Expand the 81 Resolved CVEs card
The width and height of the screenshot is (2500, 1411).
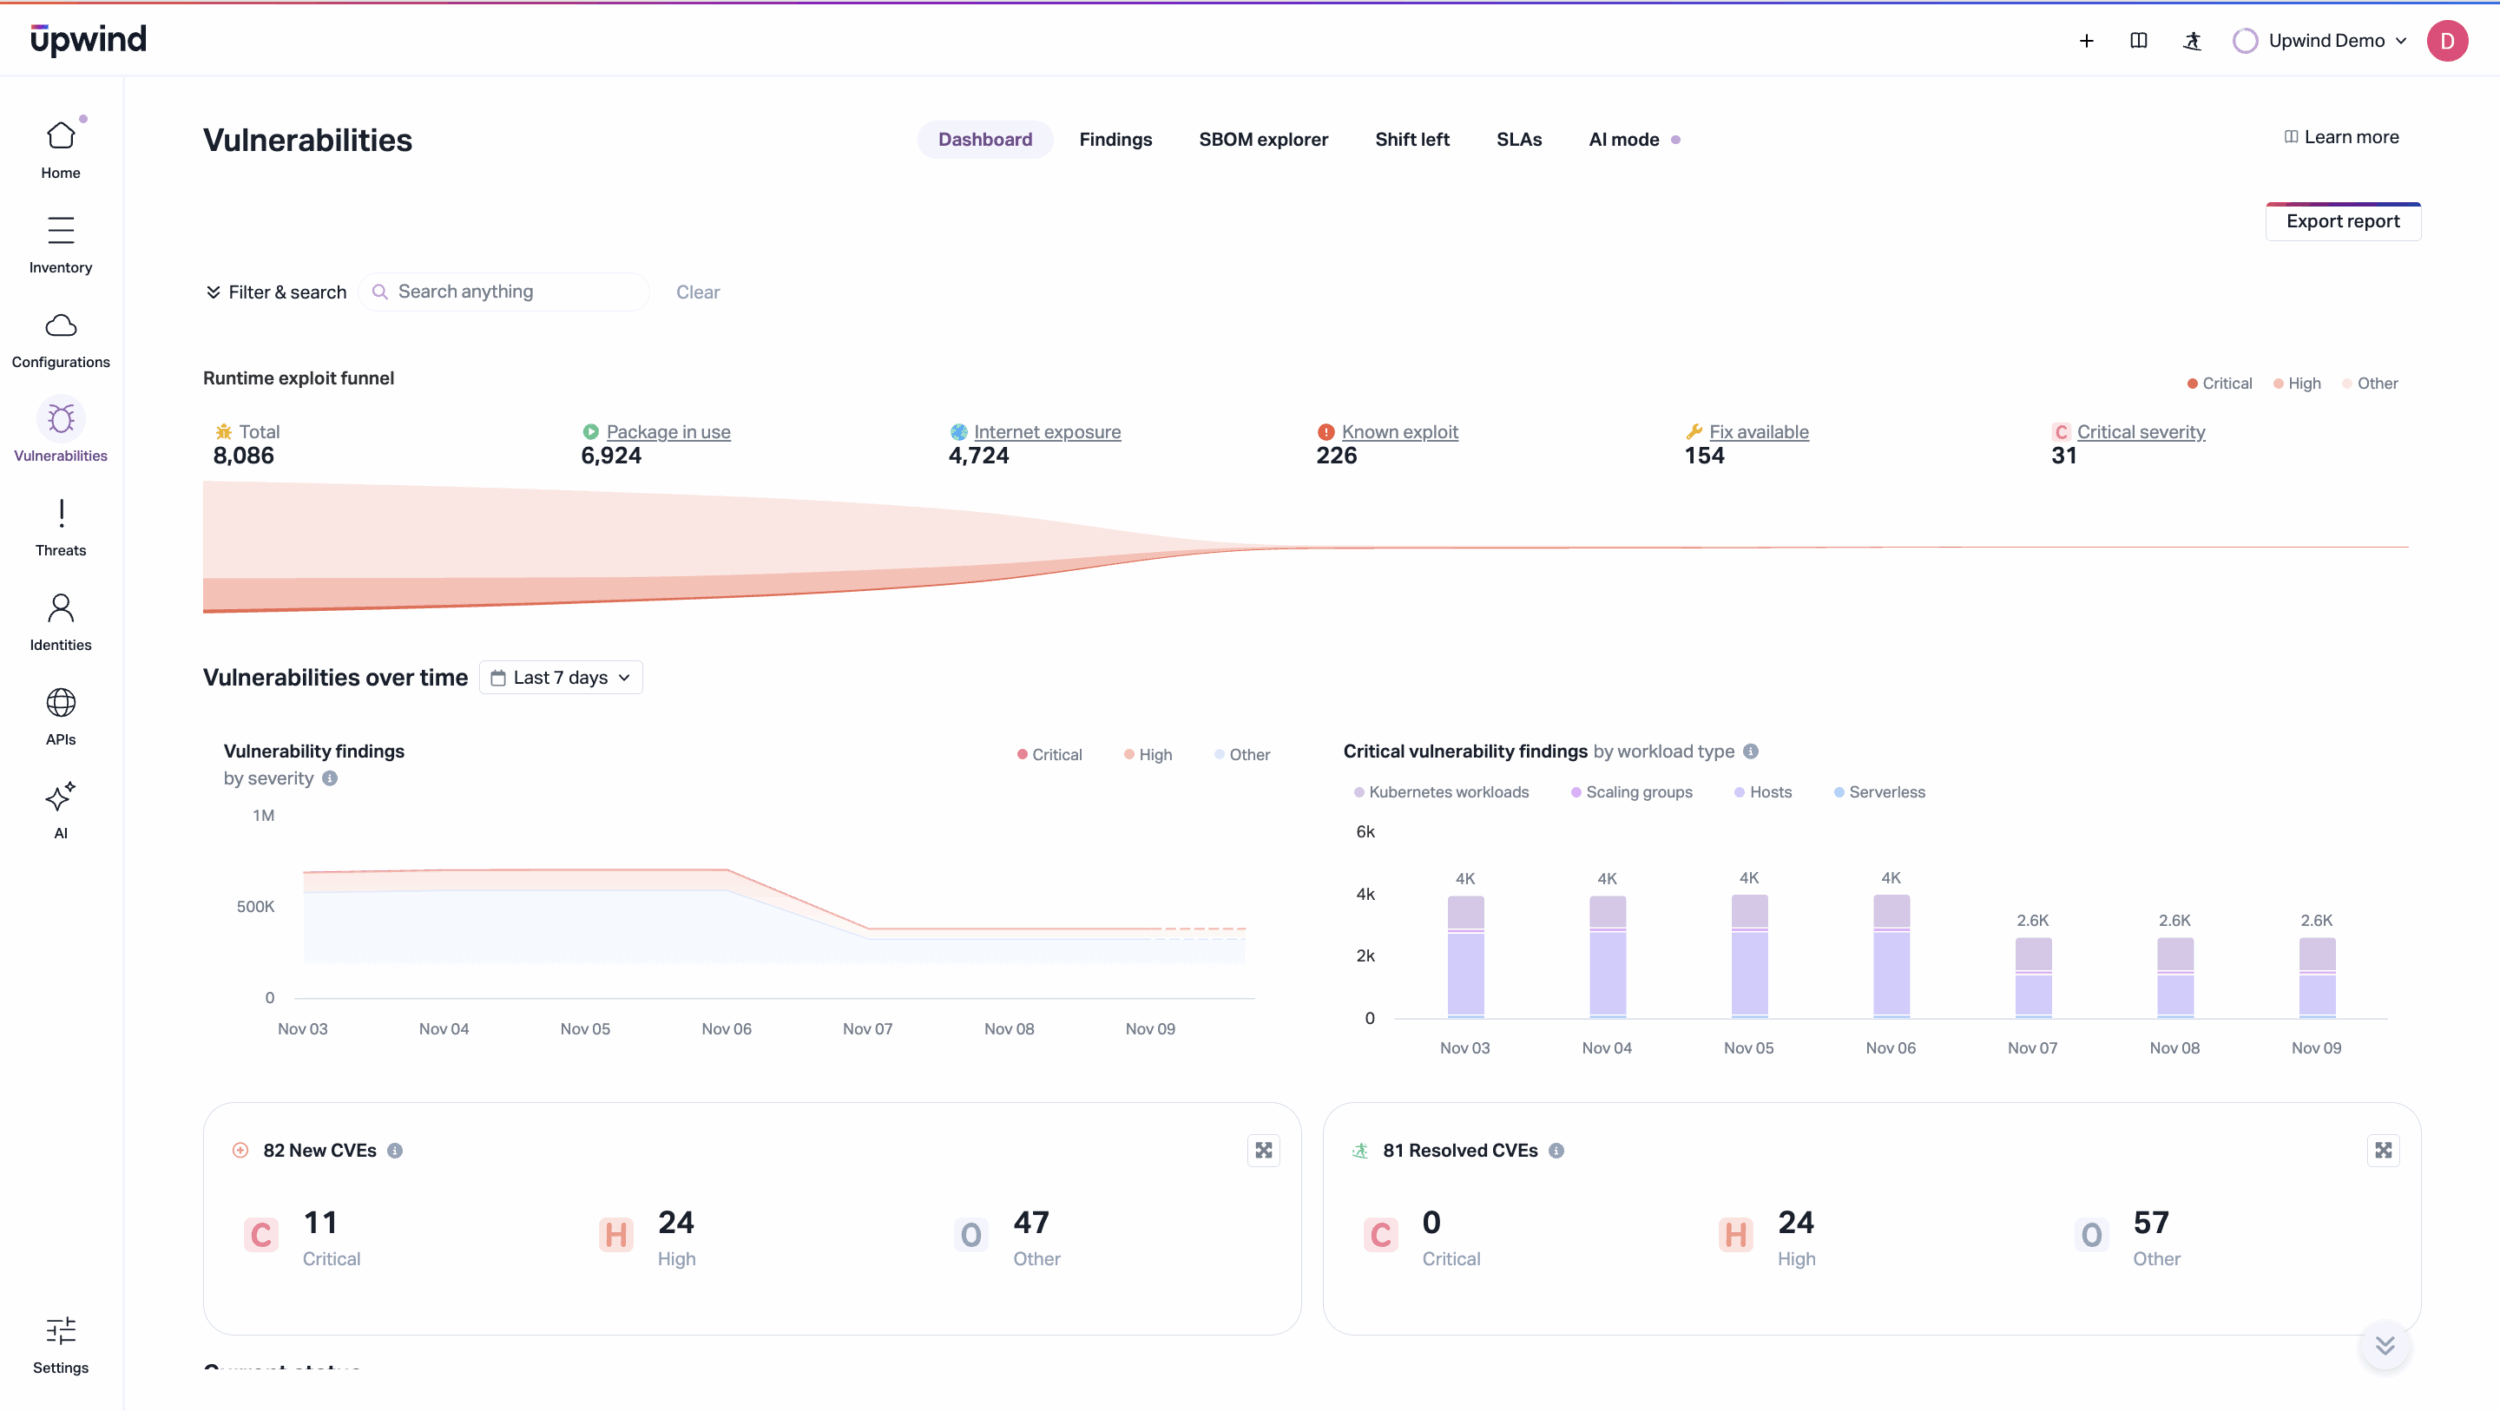(2383, 1151)
